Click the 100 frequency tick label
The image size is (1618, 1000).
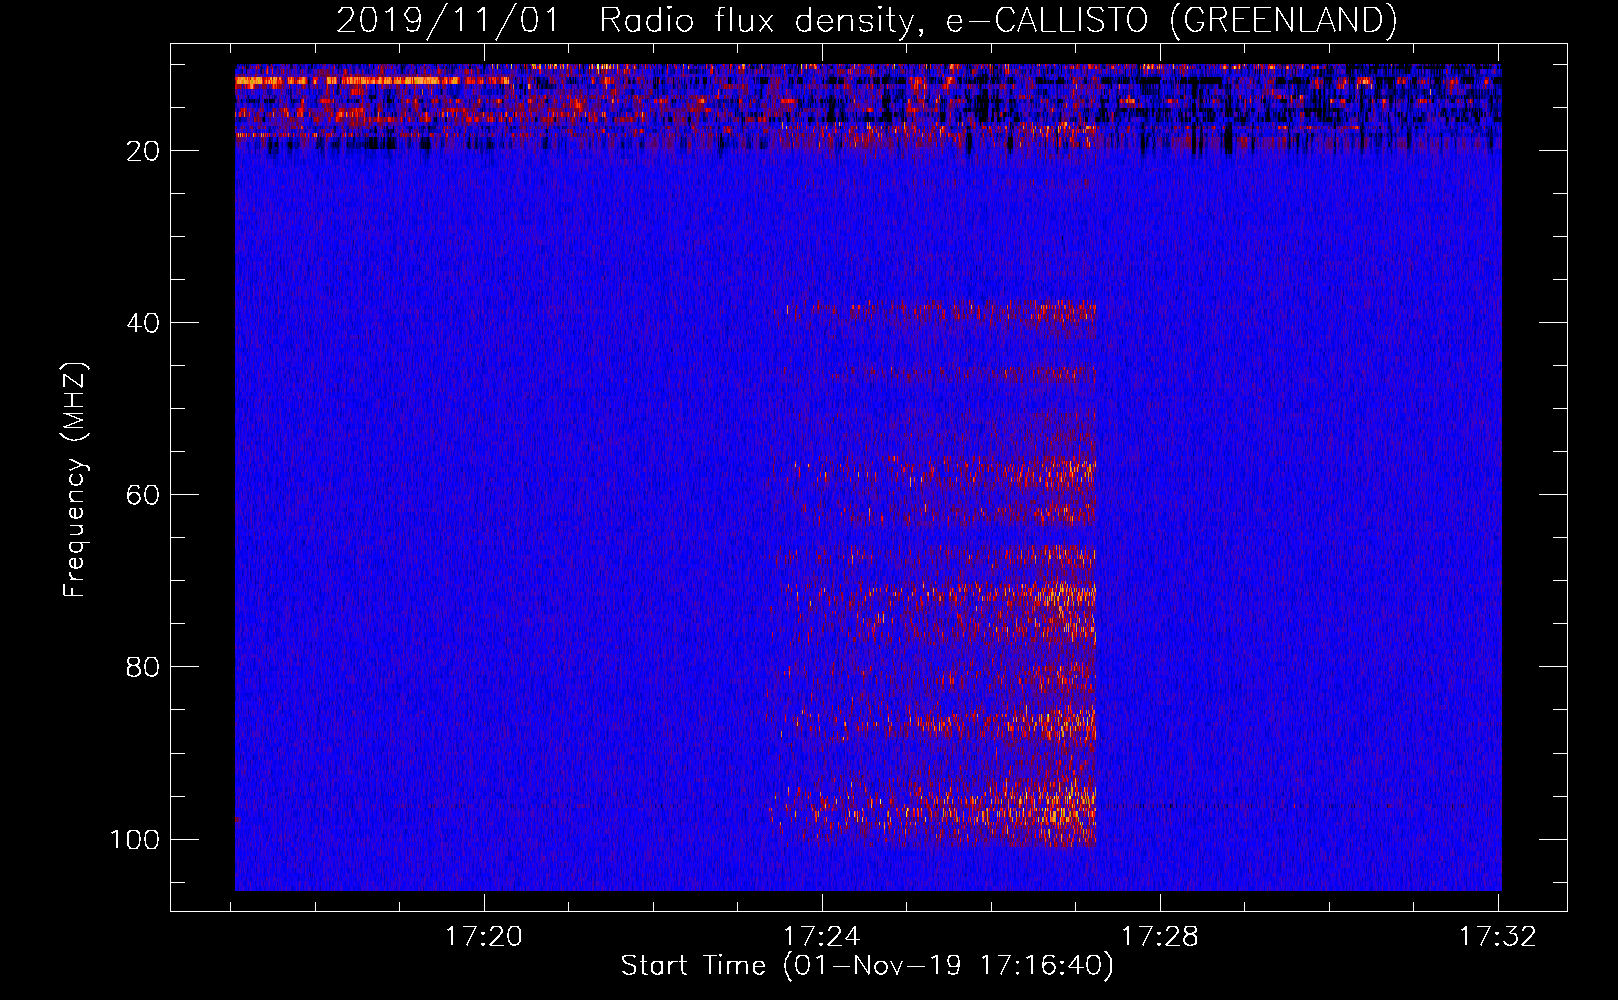pos(135,839)
